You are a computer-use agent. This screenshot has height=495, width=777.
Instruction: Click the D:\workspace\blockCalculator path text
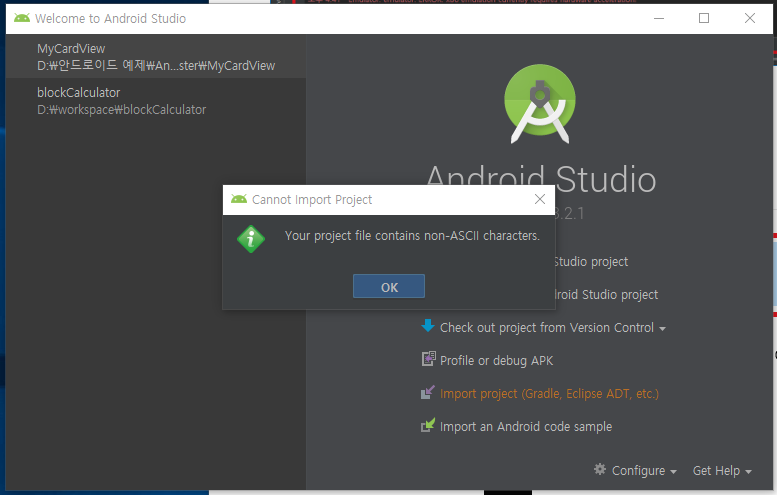(x=121, y=110)
